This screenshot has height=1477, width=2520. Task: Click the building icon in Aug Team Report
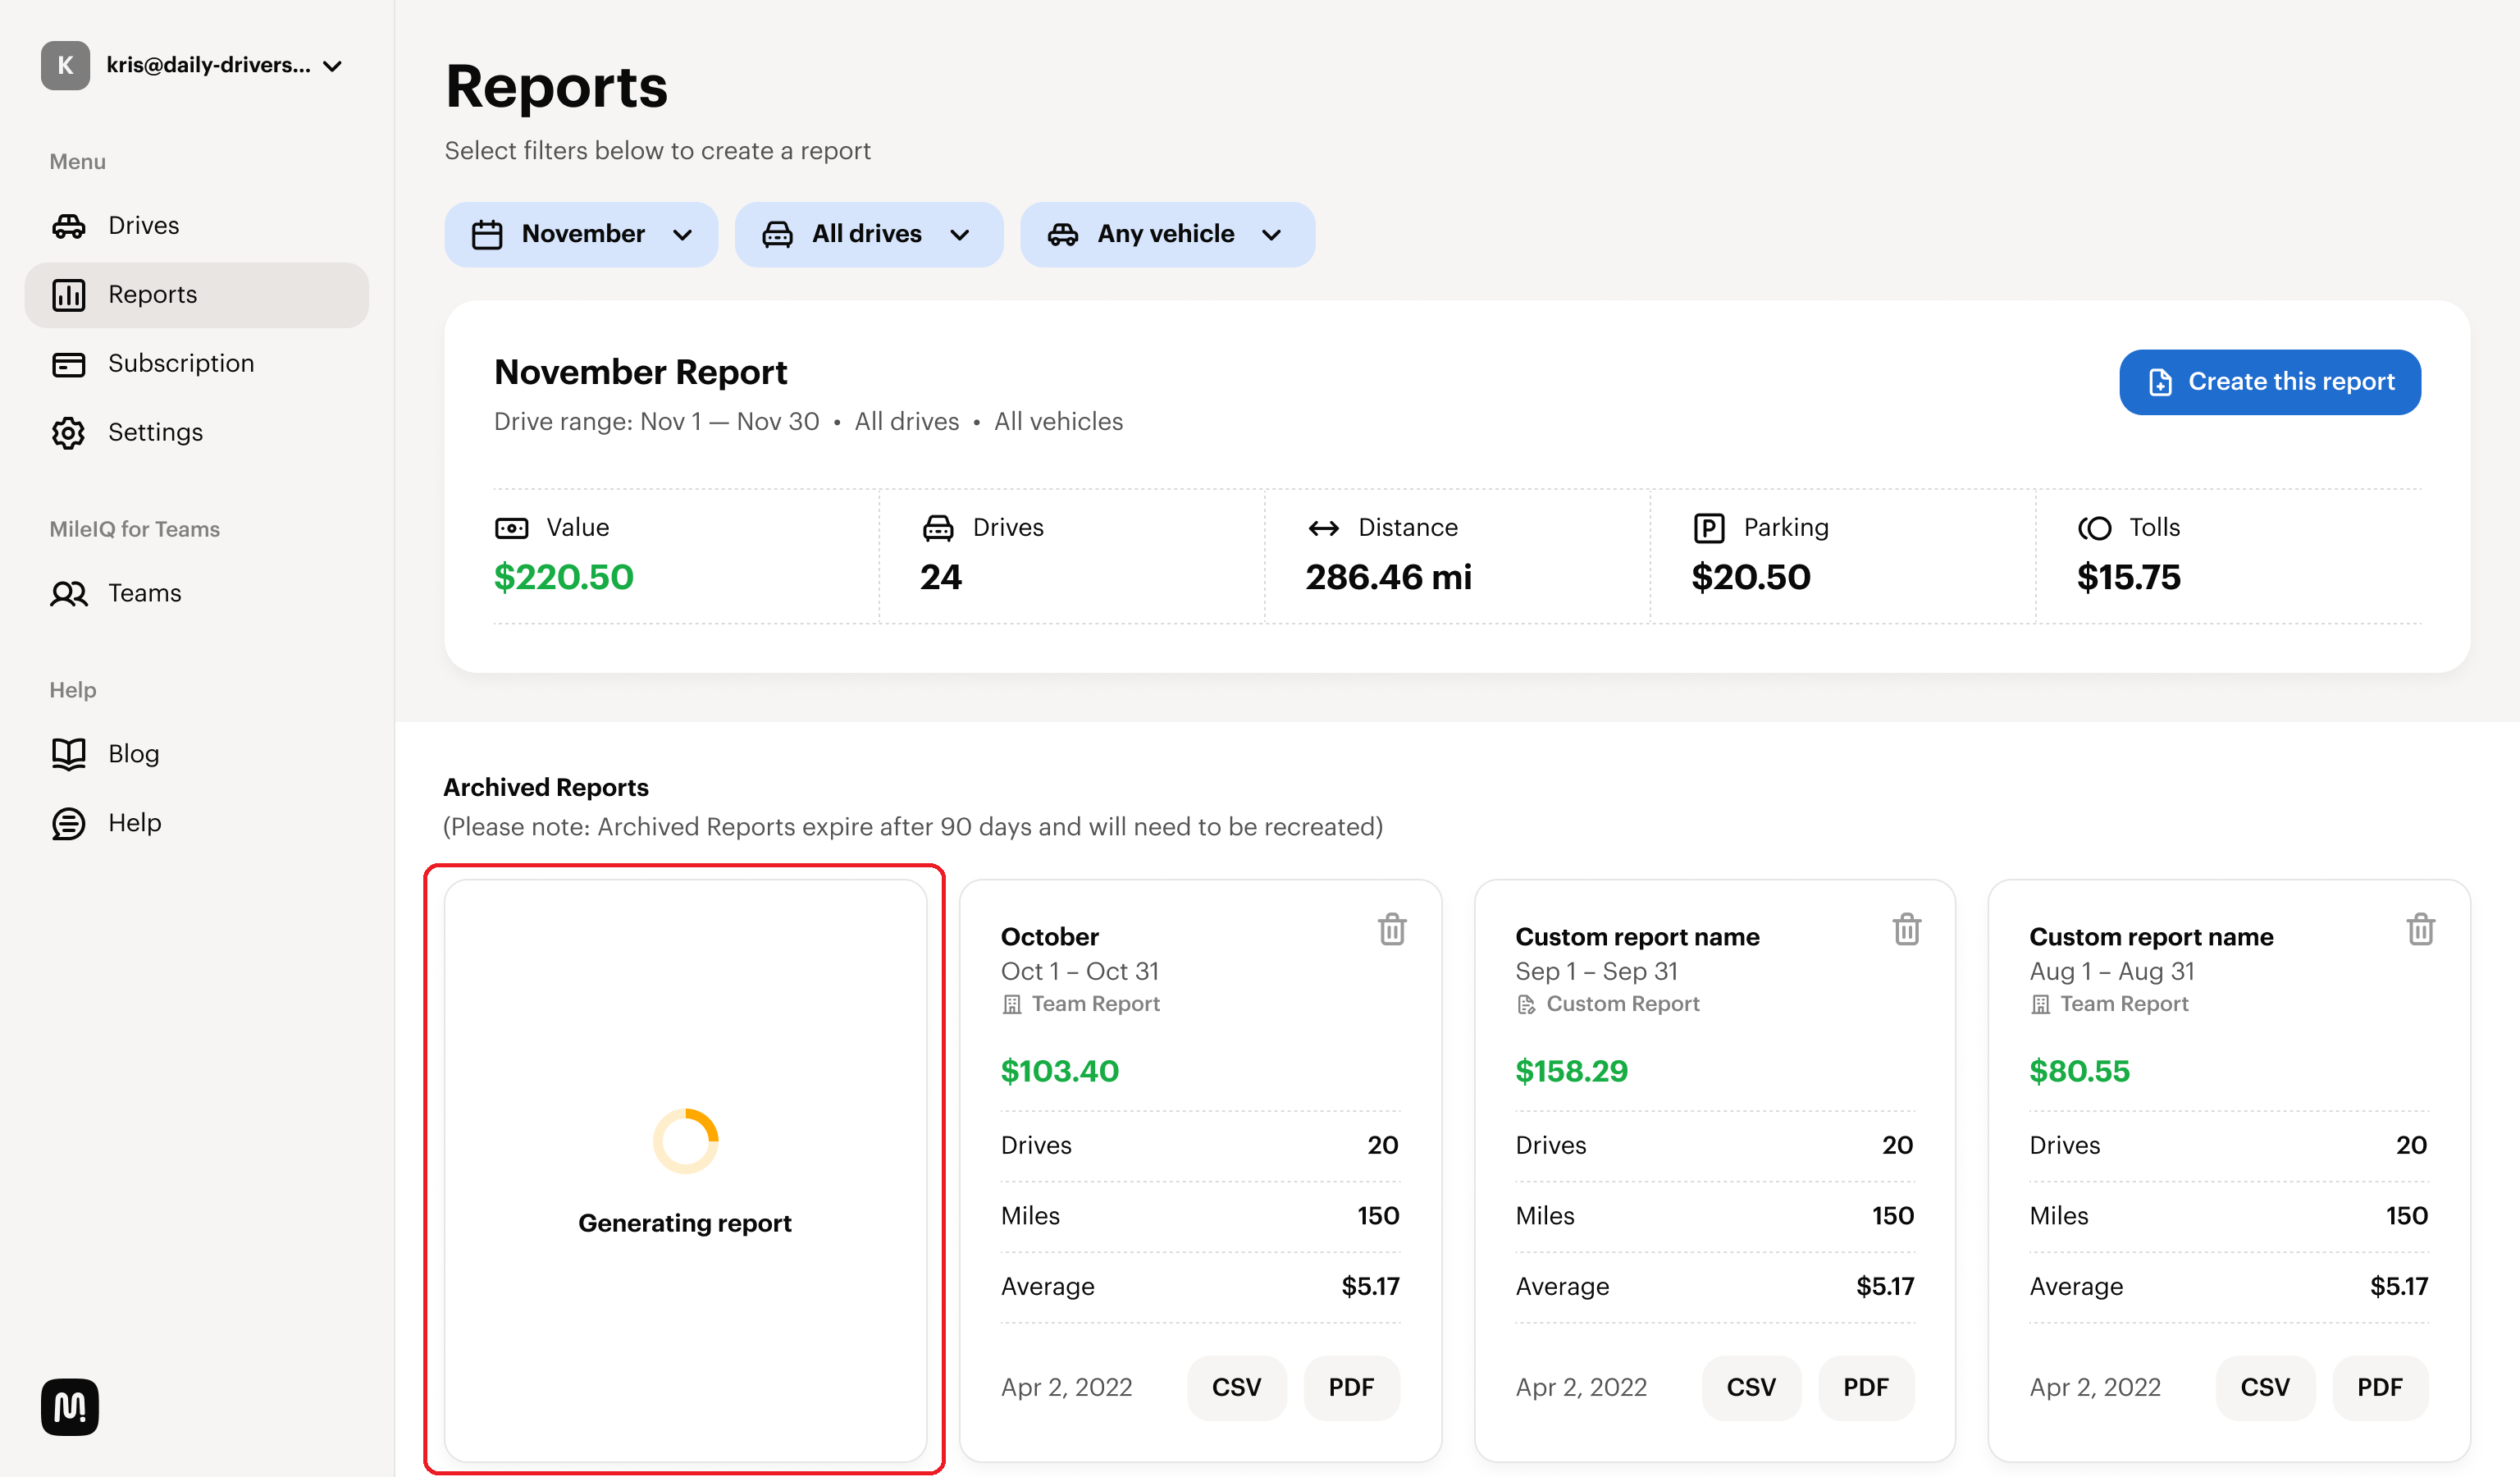(x=2040, y=1005)
